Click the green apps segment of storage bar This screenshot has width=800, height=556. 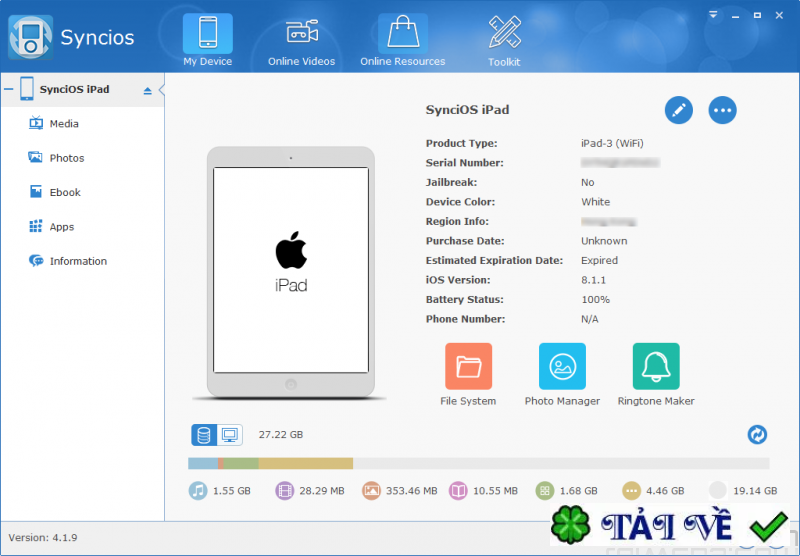241,463
